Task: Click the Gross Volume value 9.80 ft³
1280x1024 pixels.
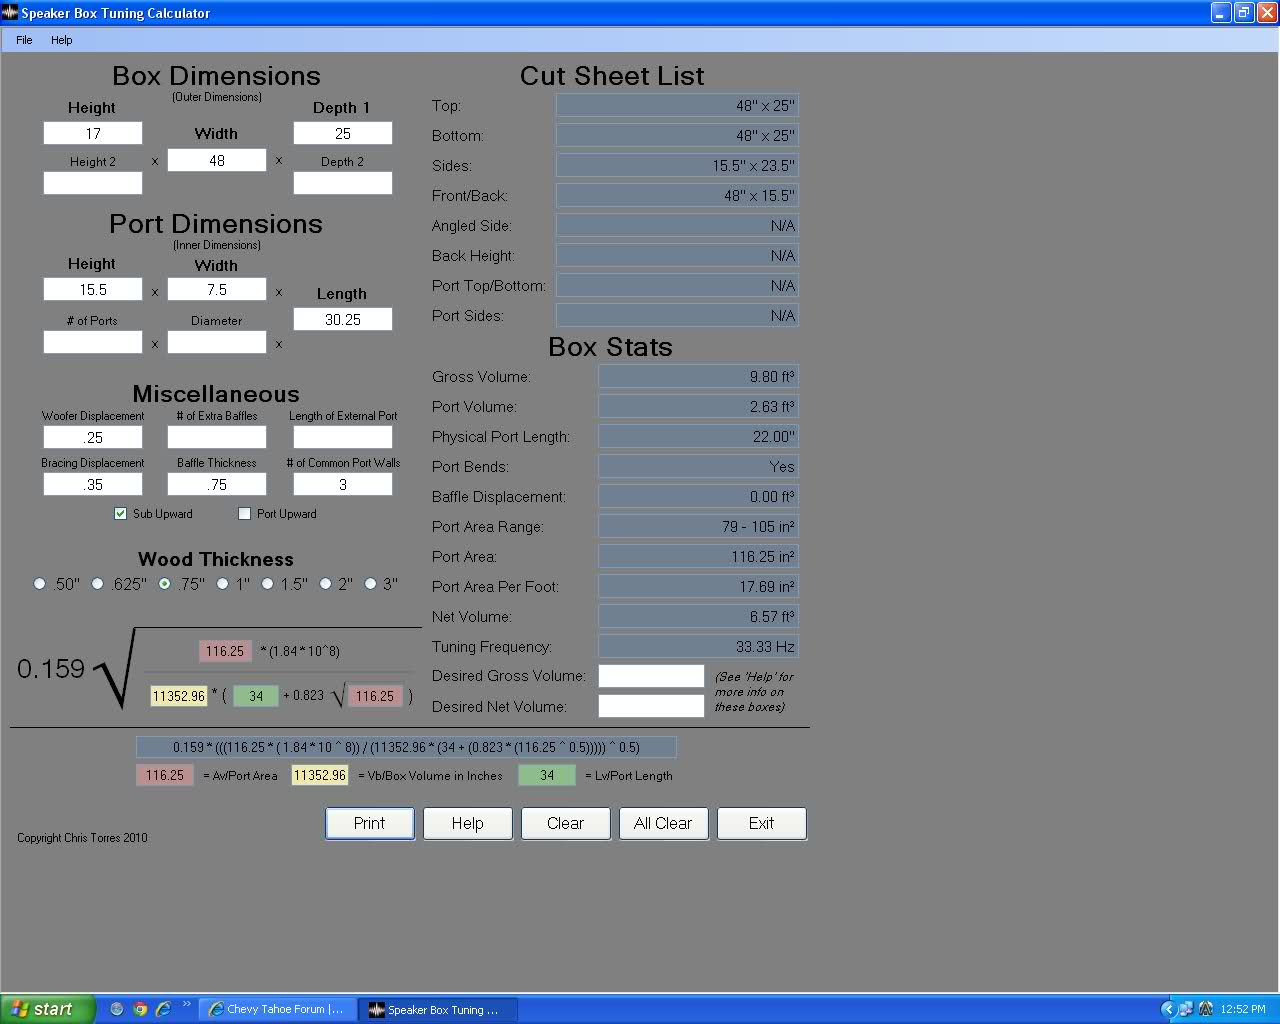Action: point(698,376)
